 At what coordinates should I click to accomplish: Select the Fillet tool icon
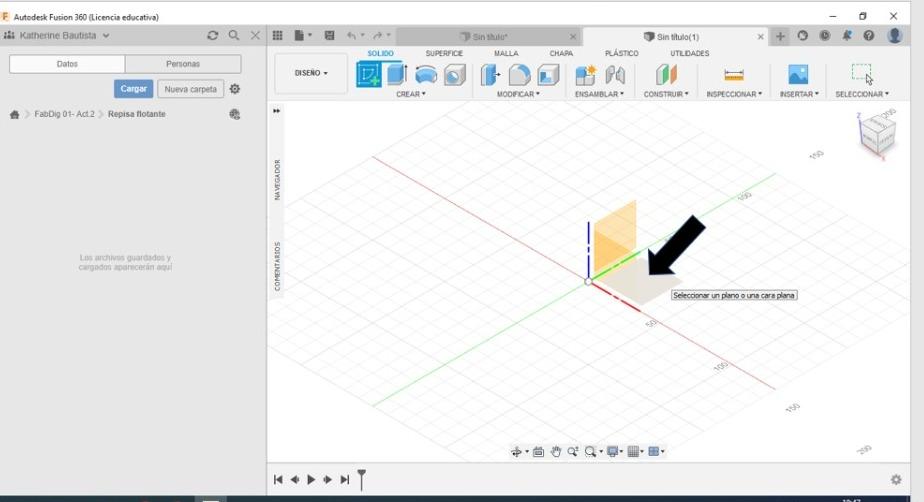(x=519, y=75)
